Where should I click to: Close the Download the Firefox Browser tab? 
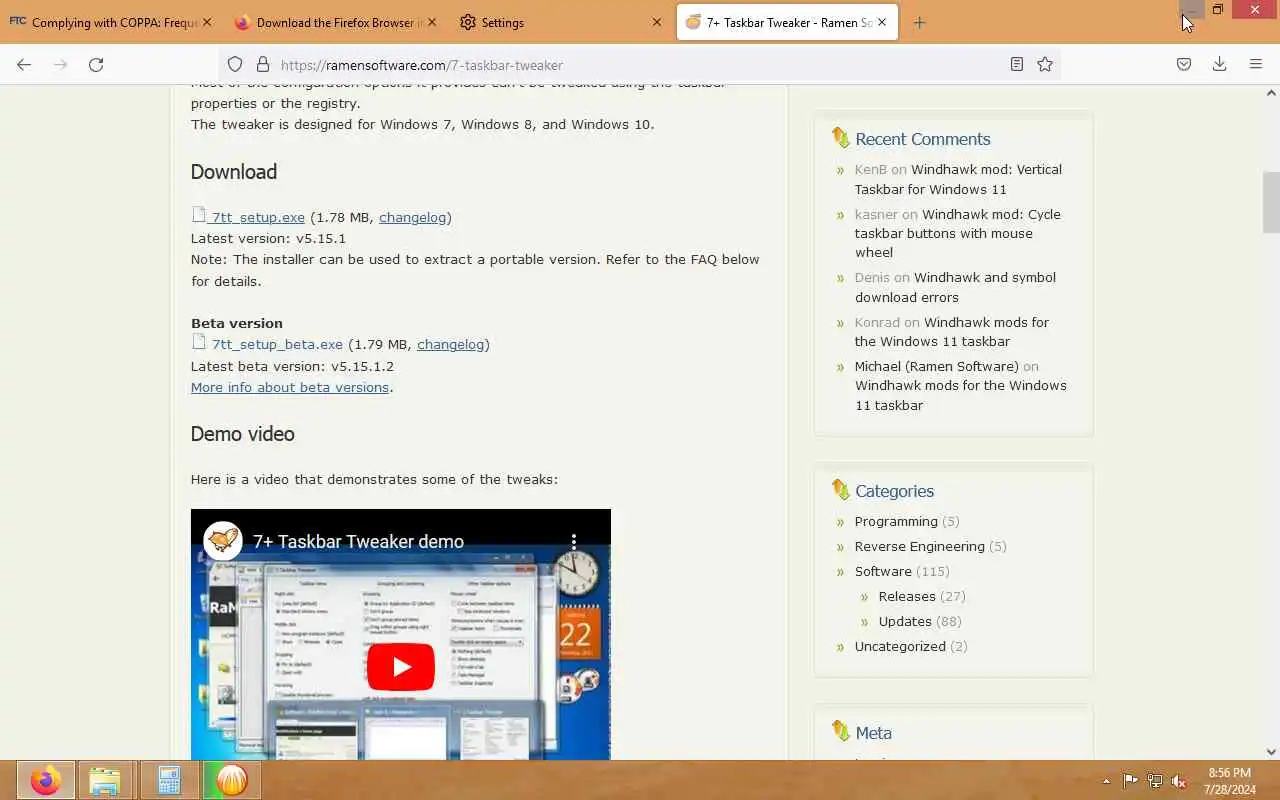[x=432, y=22]
